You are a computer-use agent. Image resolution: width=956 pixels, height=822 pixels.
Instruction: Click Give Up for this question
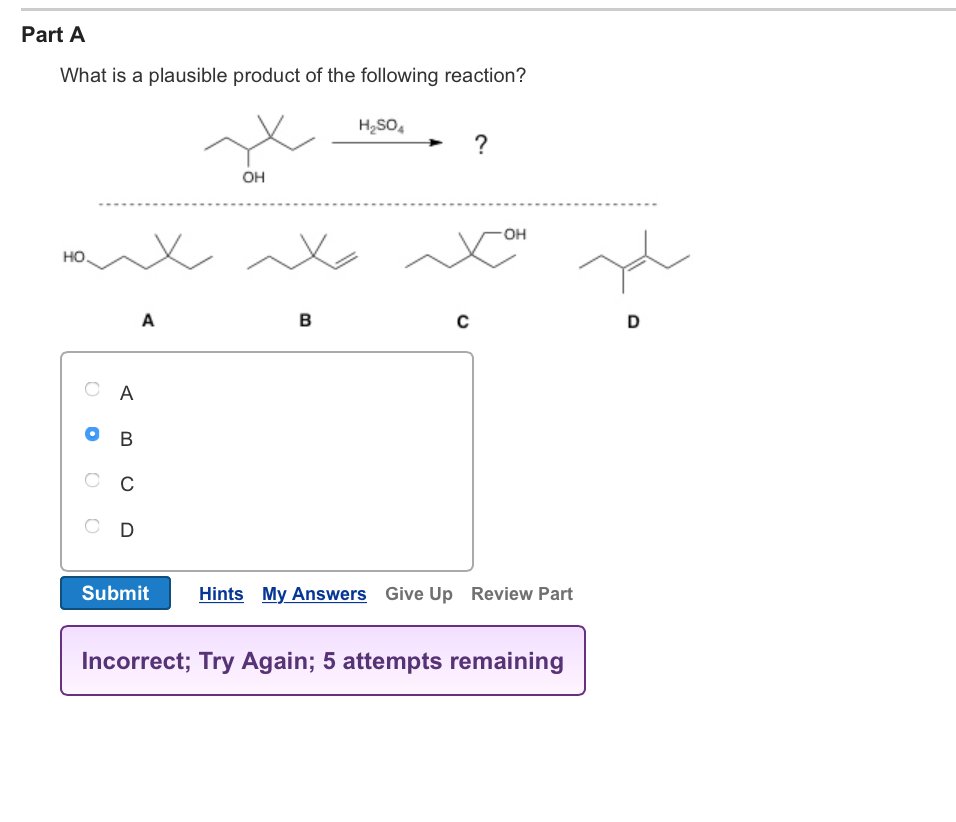pyautogui.click(x=419, y=593)
